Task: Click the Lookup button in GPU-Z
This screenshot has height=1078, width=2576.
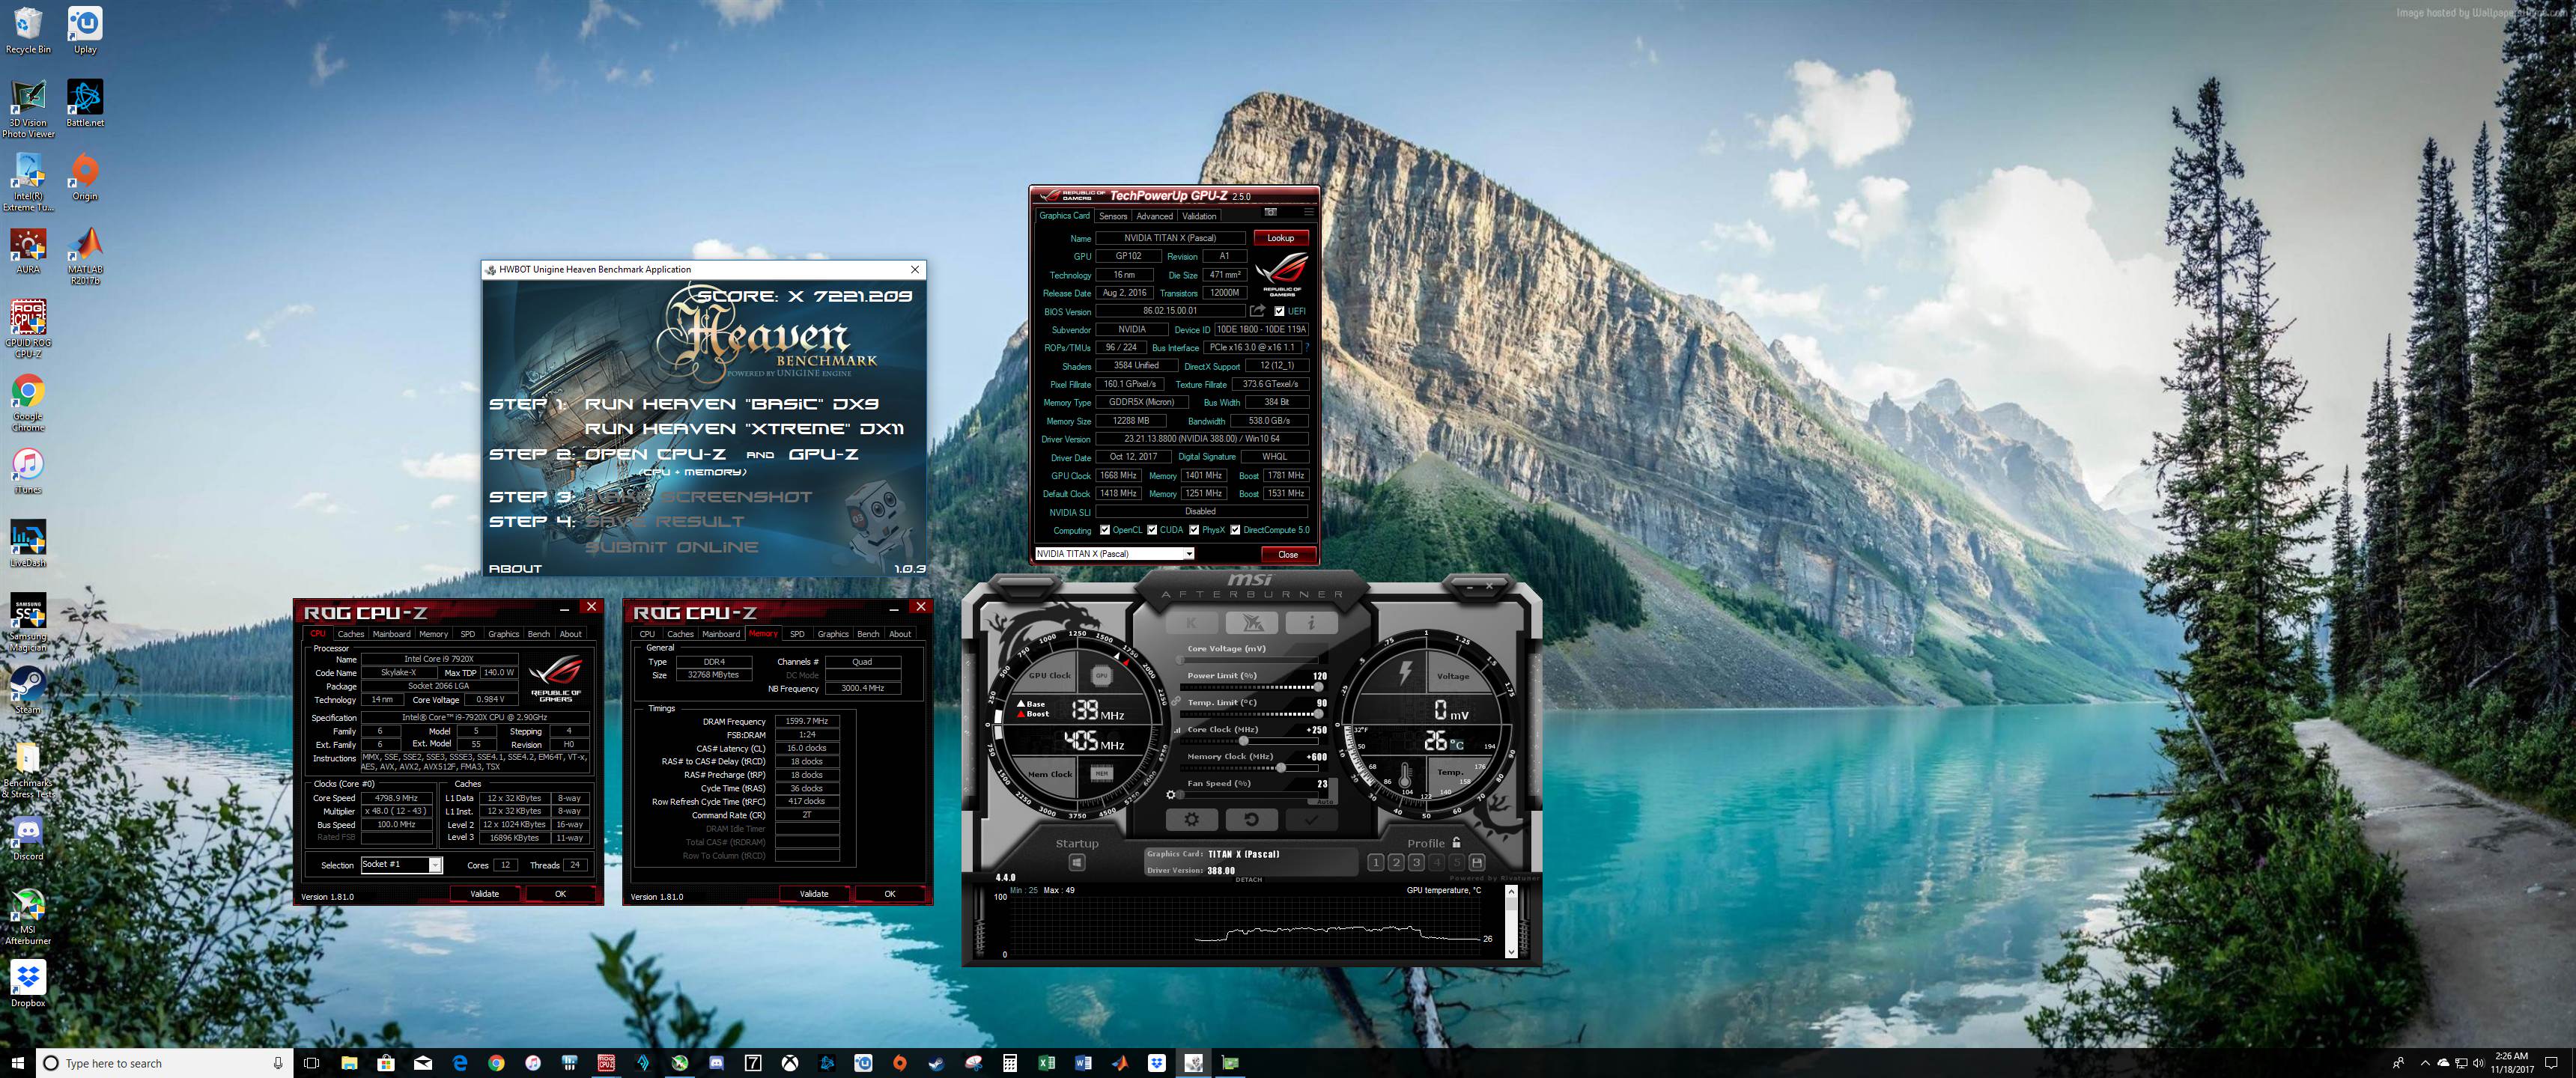Action: (1281, 238)
